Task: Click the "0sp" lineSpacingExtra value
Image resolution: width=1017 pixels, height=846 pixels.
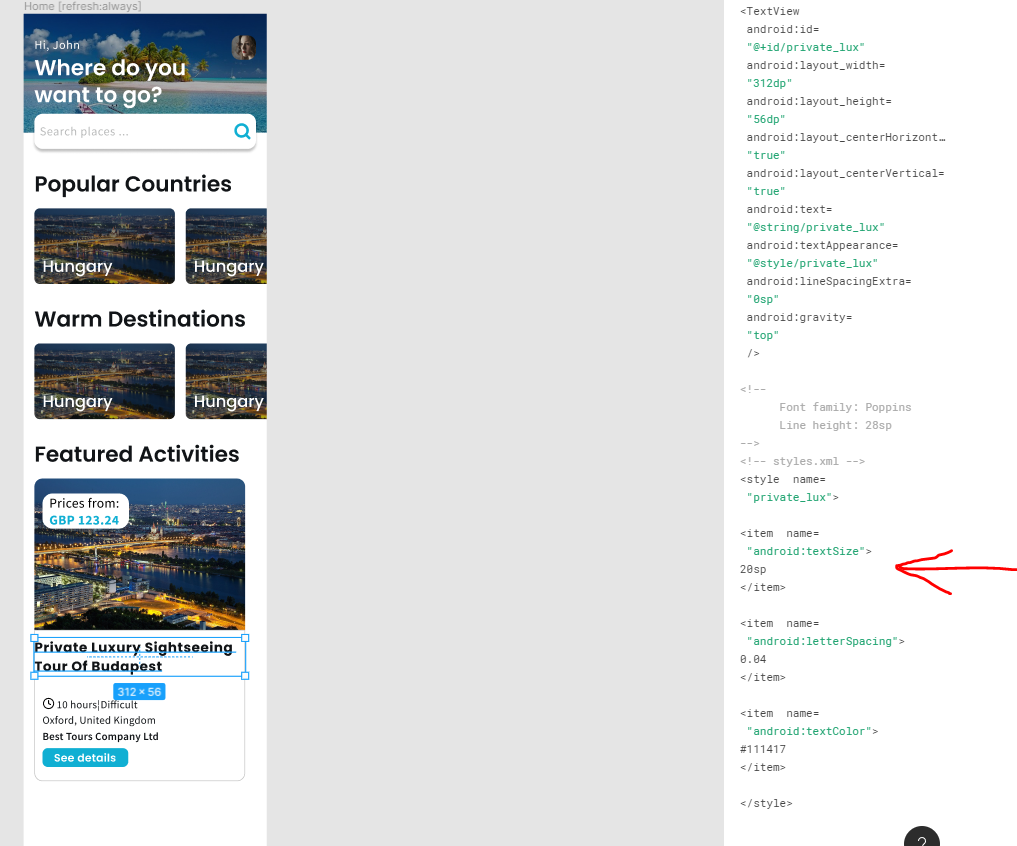Action: 763,299
